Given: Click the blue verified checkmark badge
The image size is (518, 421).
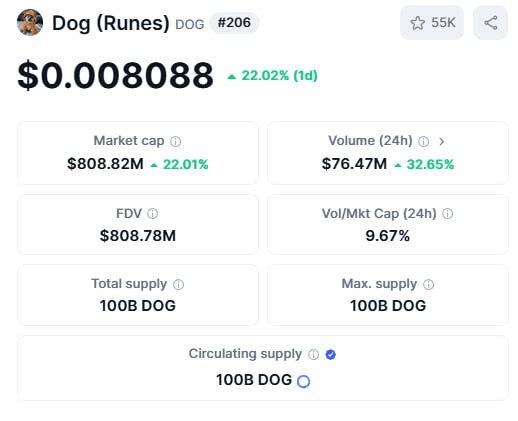Looking at the screenshot, I should pyautogui.click(x=331, y=354).
